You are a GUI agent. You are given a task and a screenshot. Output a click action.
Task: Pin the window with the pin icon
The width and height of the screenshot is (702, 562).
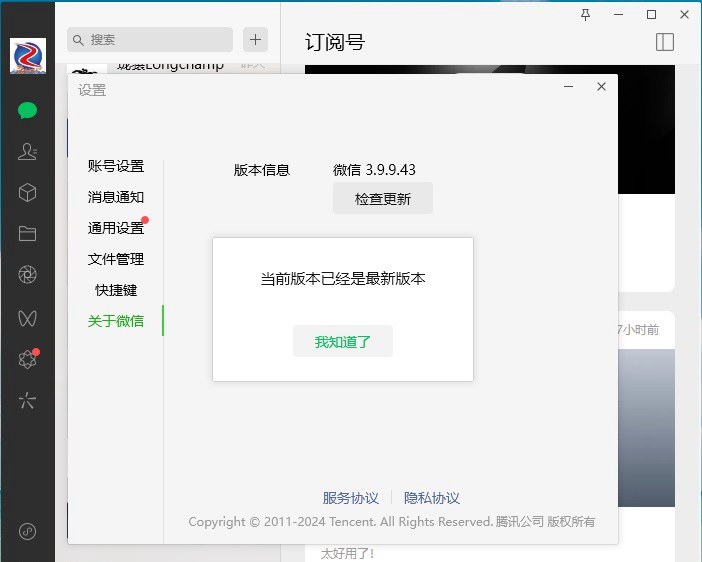586,14
